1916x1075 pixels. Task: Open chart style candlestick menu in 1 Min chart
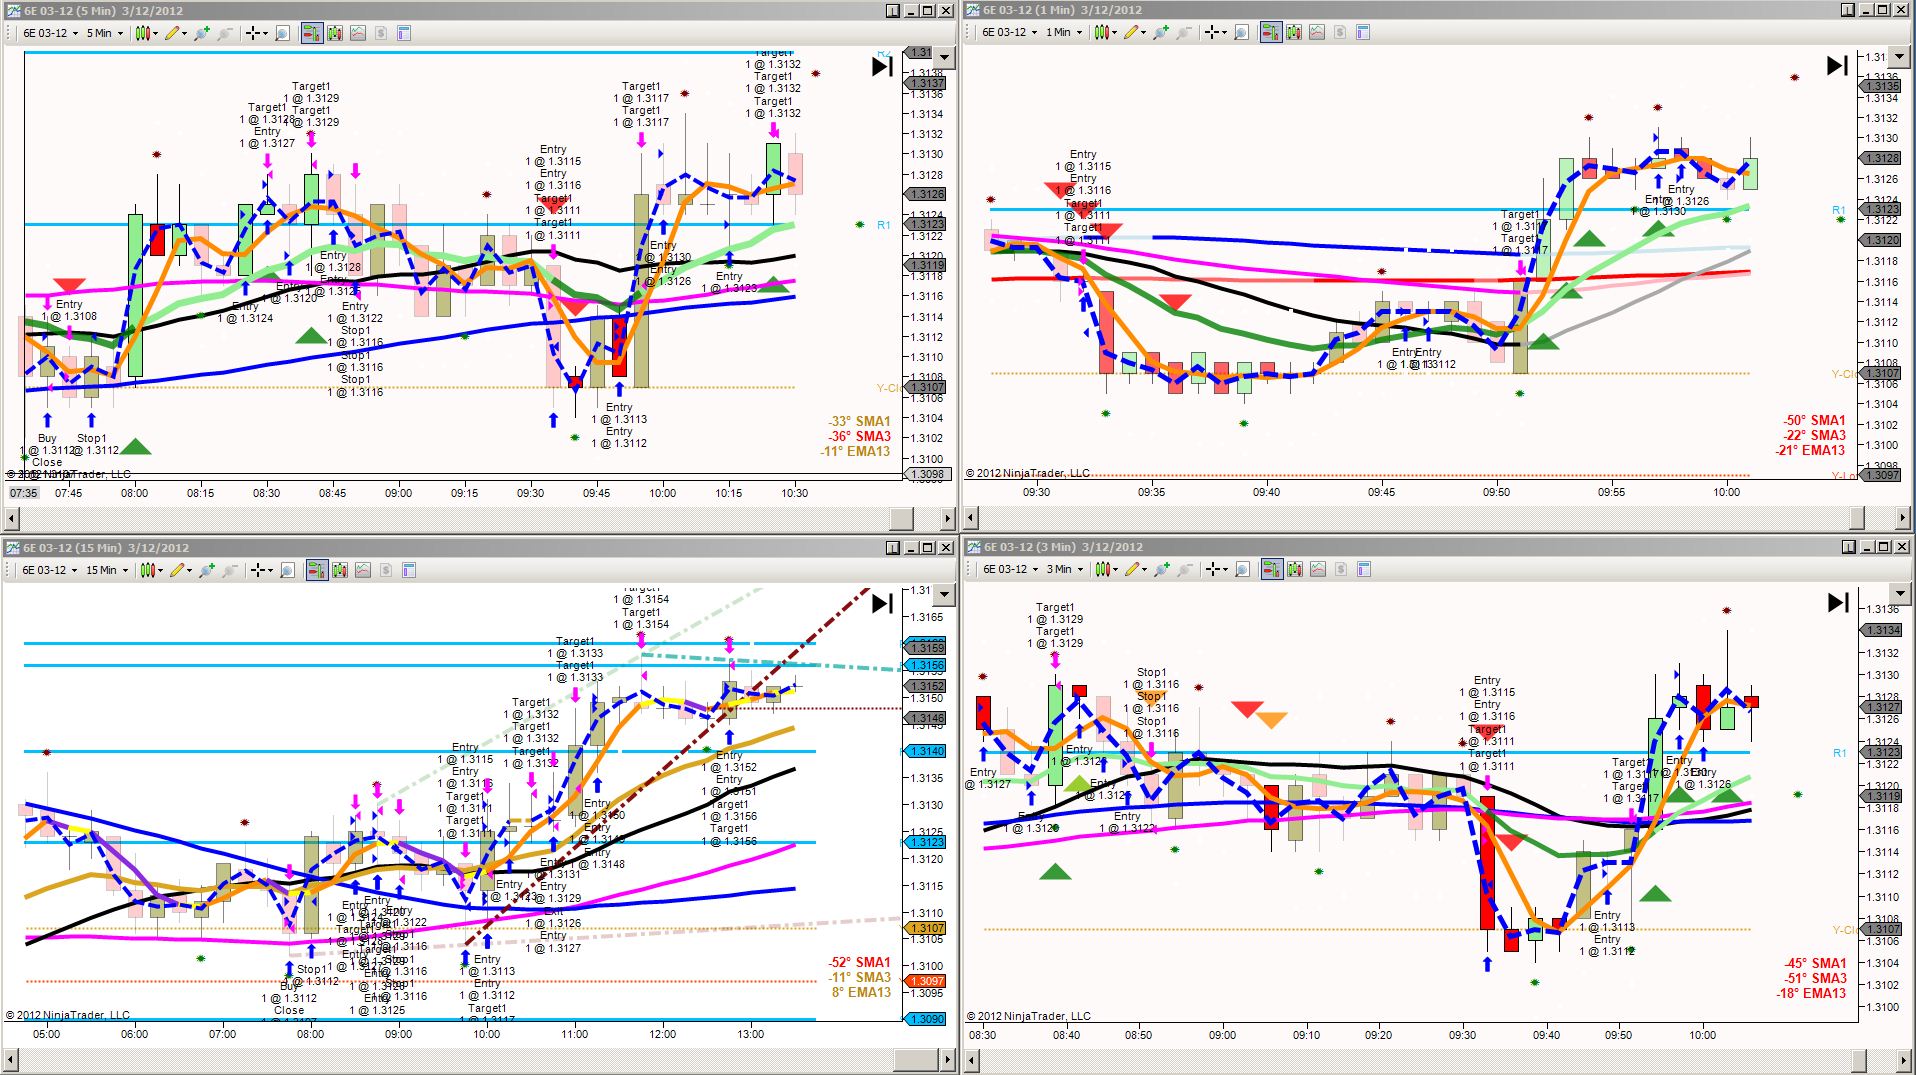click(1104, 32)
